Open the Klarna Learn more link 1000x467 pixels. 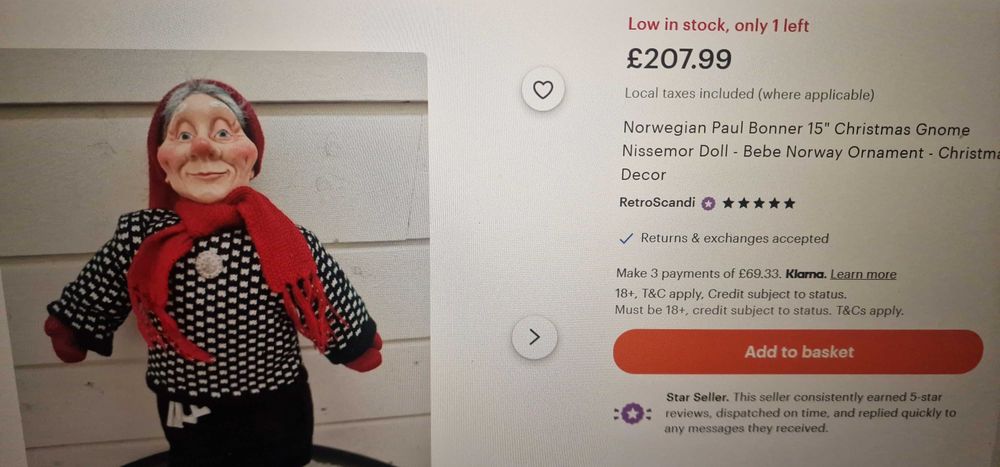click(863, 274)
